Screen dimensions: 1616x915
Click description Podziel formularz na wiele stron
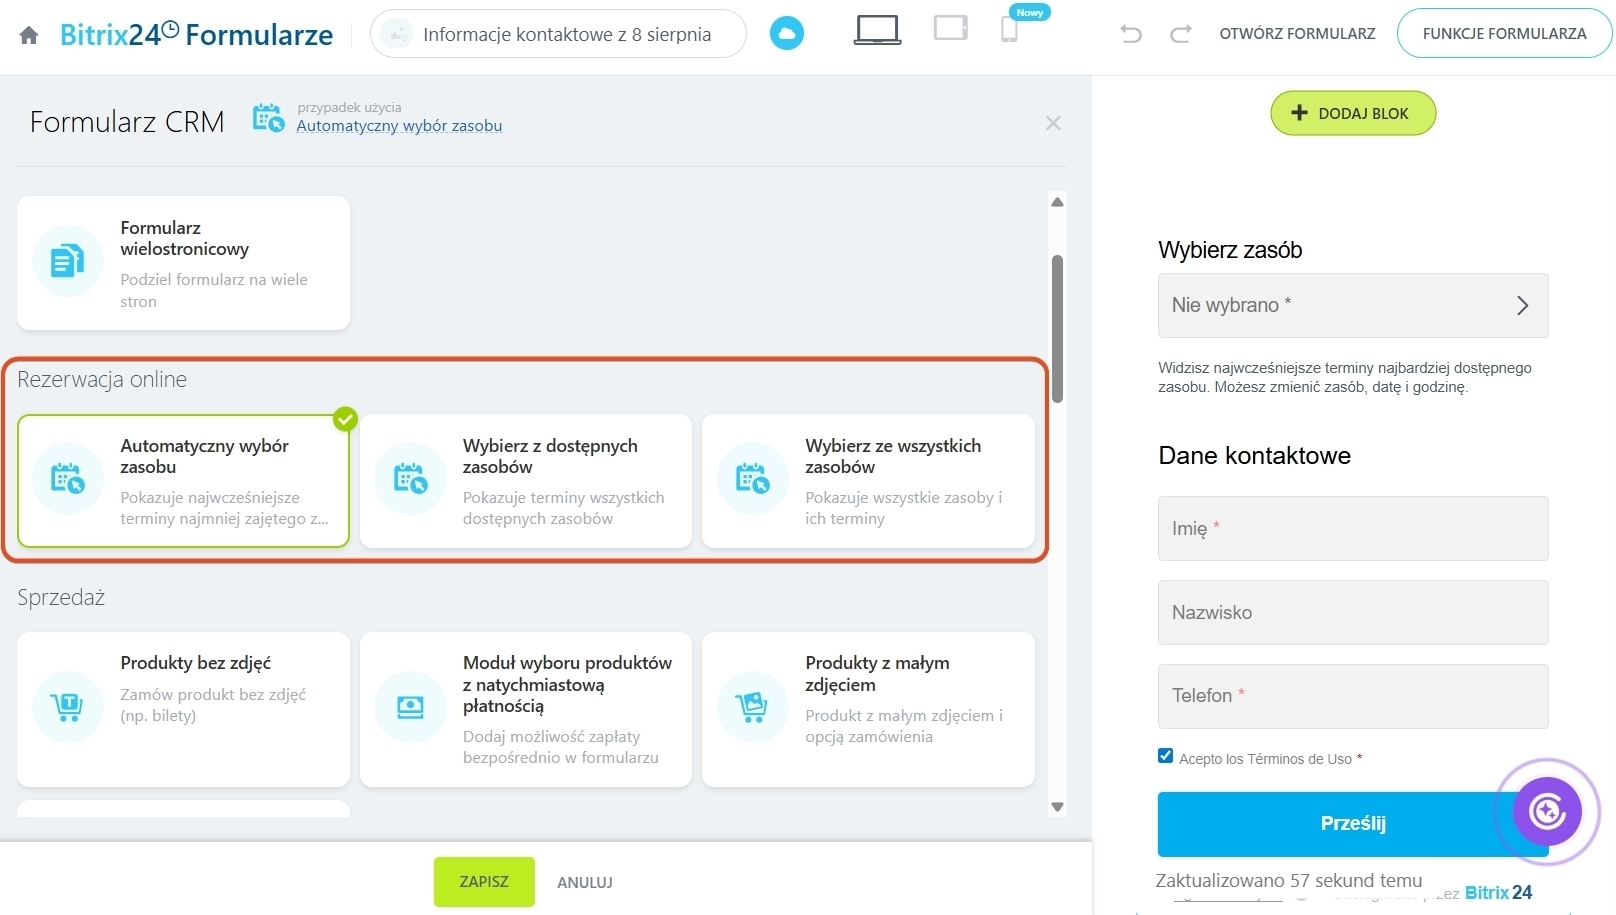click(x=214, y=290)
